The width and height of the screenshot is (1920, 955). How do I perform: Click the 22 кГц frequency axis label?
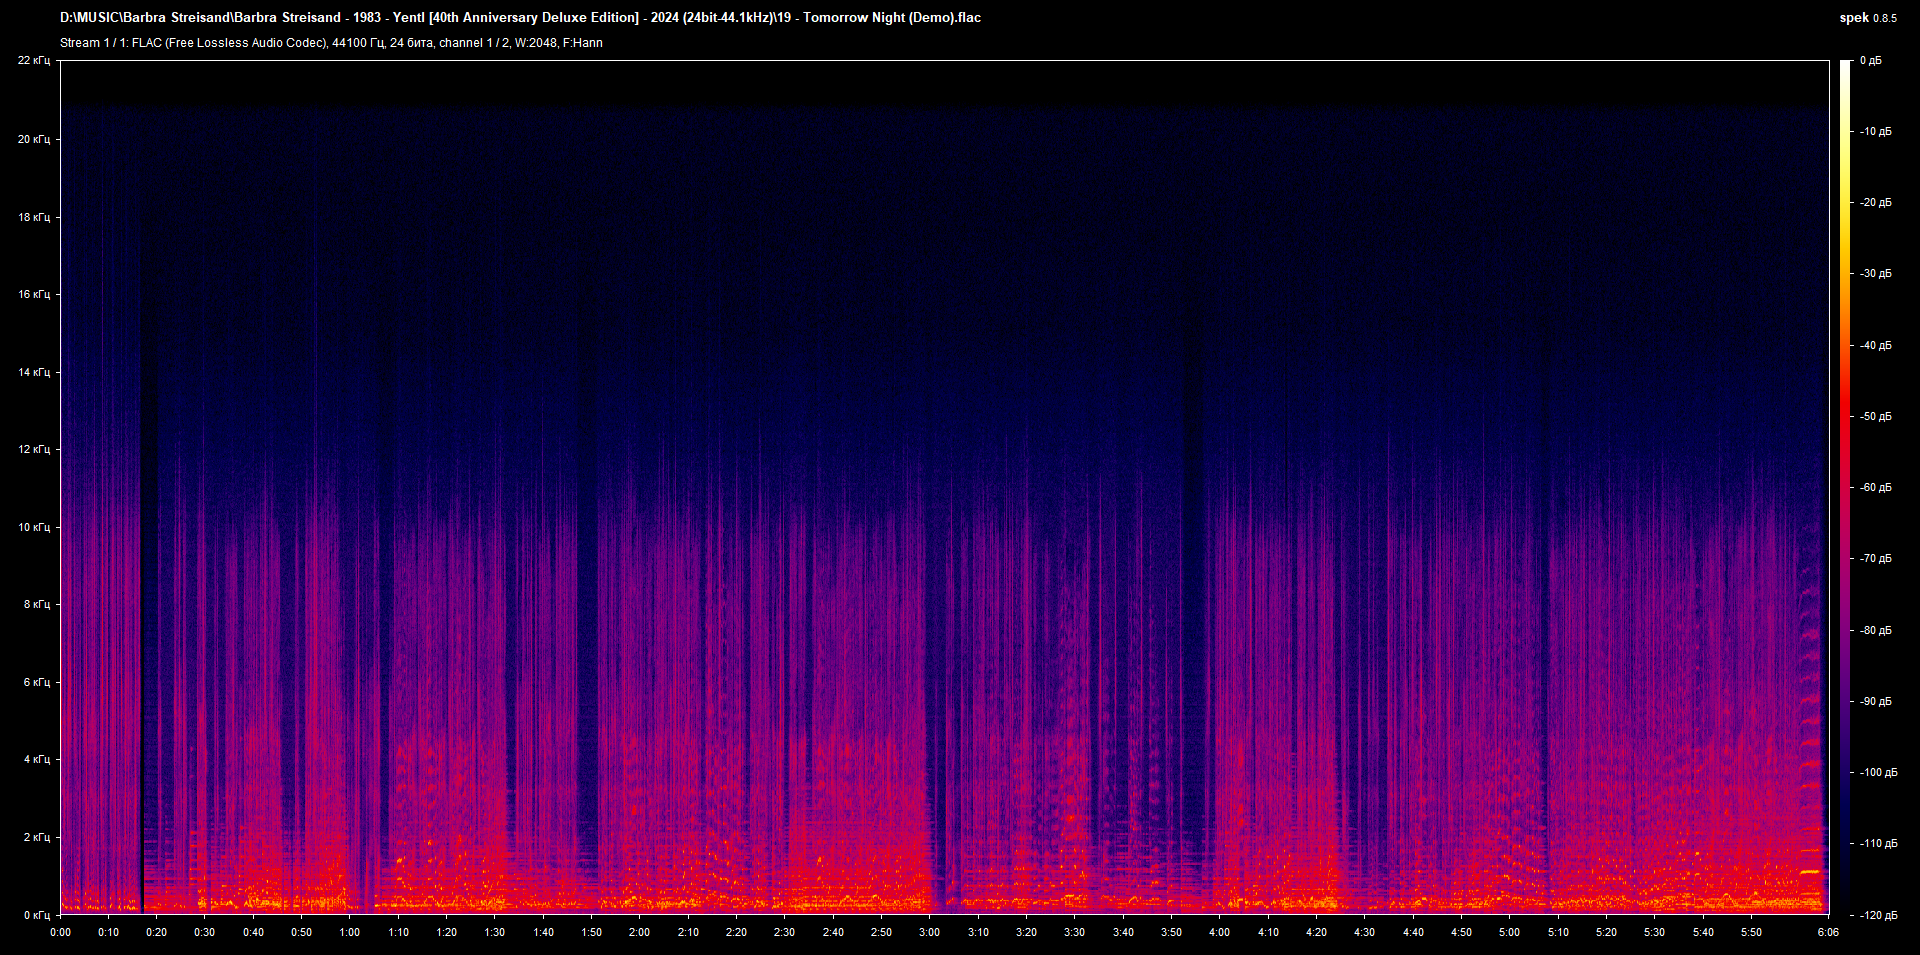(x=36, y=60)
